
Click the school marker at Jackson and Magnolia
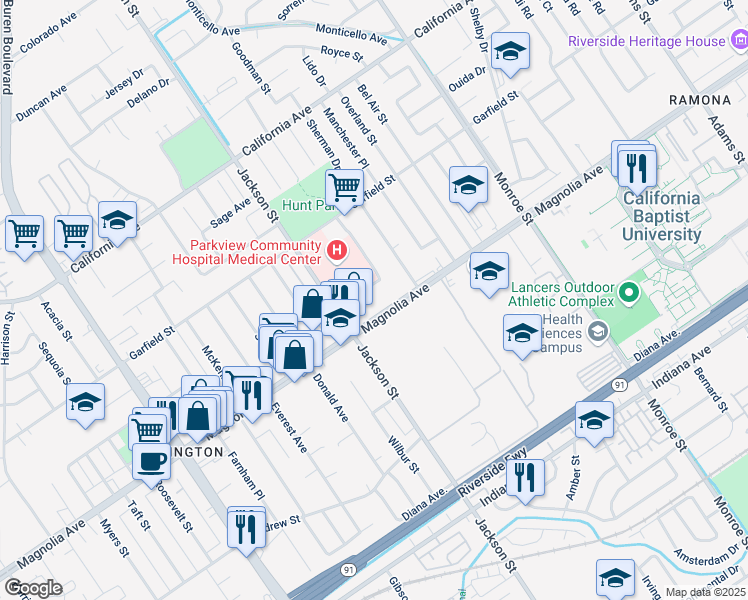pyautogui.click(x=340, y=319)
